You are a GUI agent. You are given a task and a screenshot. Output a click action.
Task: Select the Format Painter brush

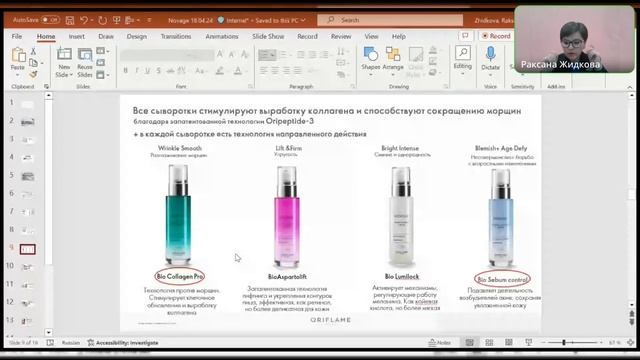[x=33, y=74]
